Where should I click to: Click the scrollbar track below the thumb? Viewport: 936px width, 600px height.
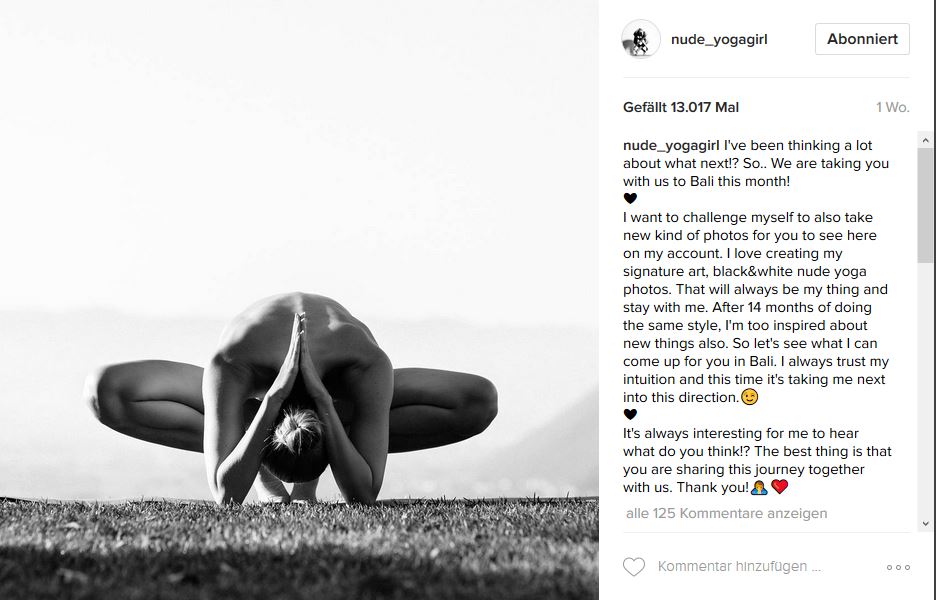[x=926, y=389]
